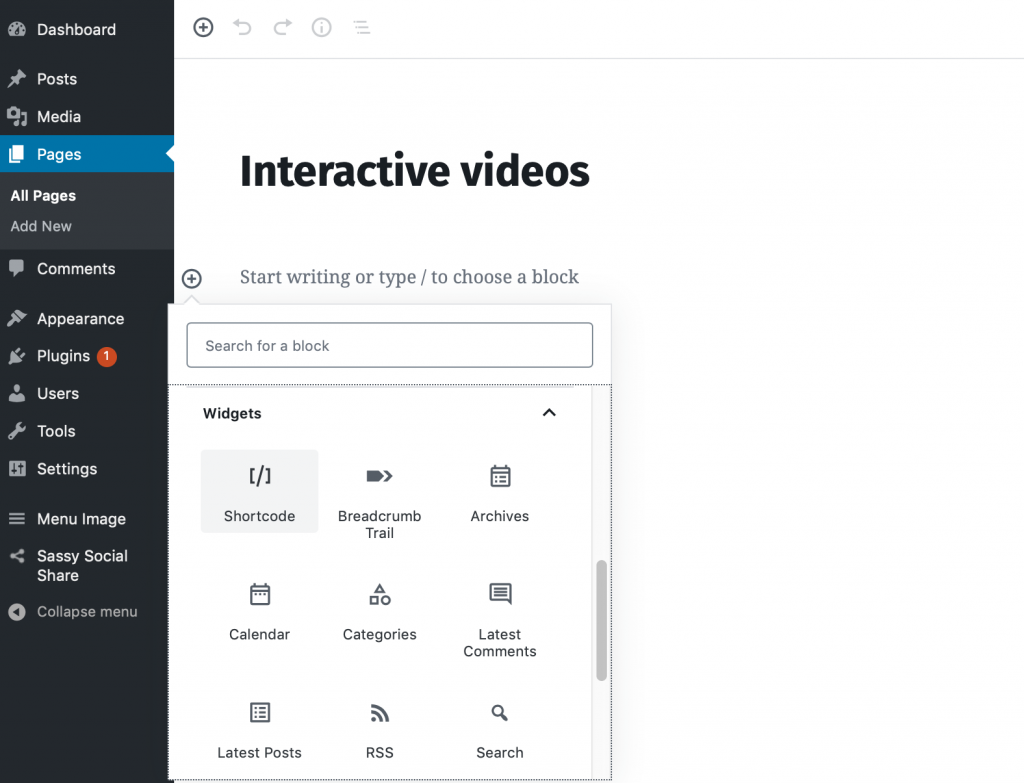
Task: Open the content structure info icon
Action: (x=321, y=27)
